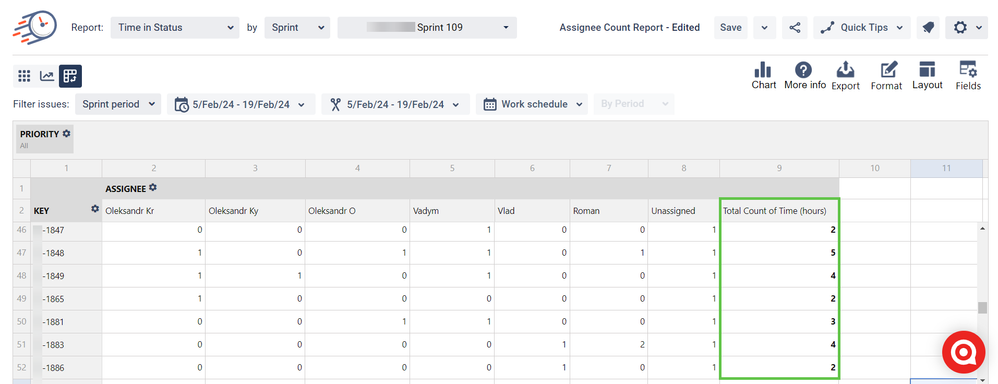Select the pivot table view icon

point(70,76)
